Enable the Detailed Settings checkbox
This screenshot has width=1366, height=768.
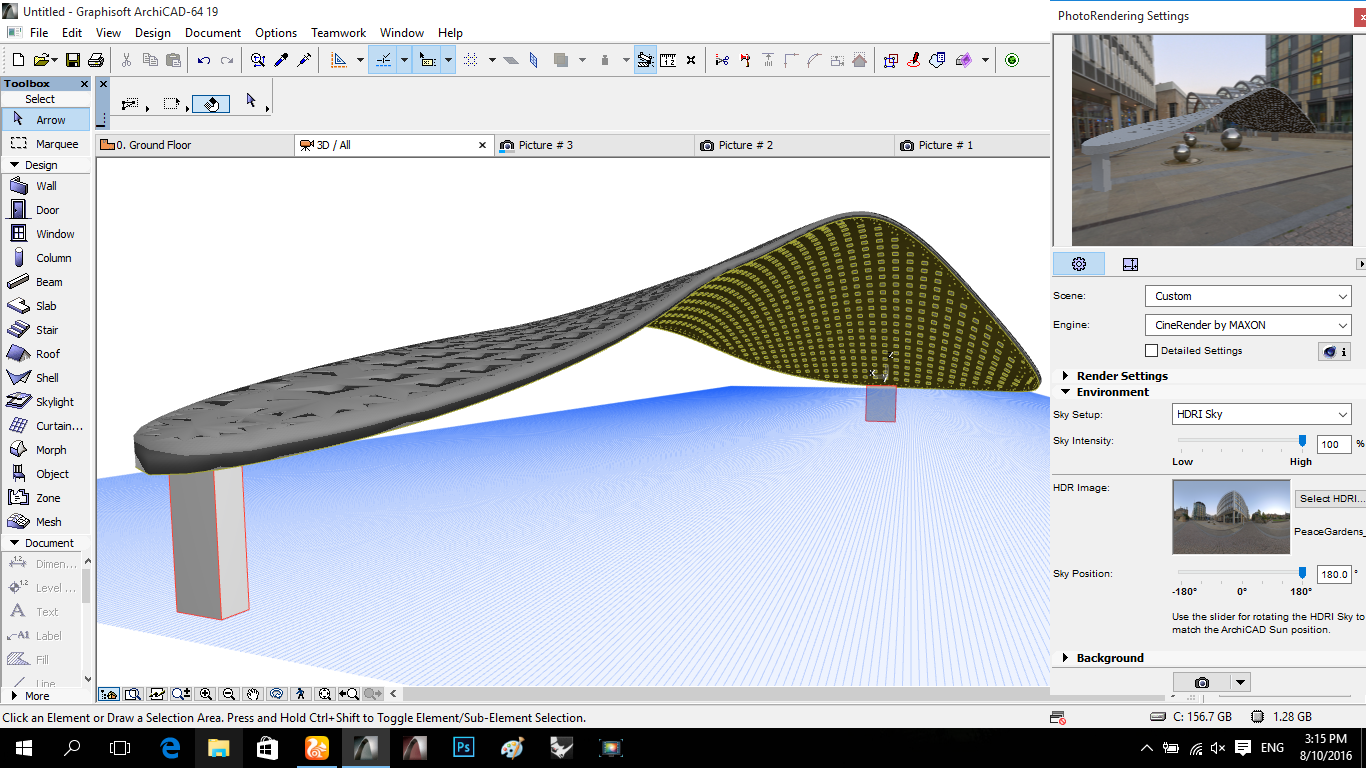1152,351
